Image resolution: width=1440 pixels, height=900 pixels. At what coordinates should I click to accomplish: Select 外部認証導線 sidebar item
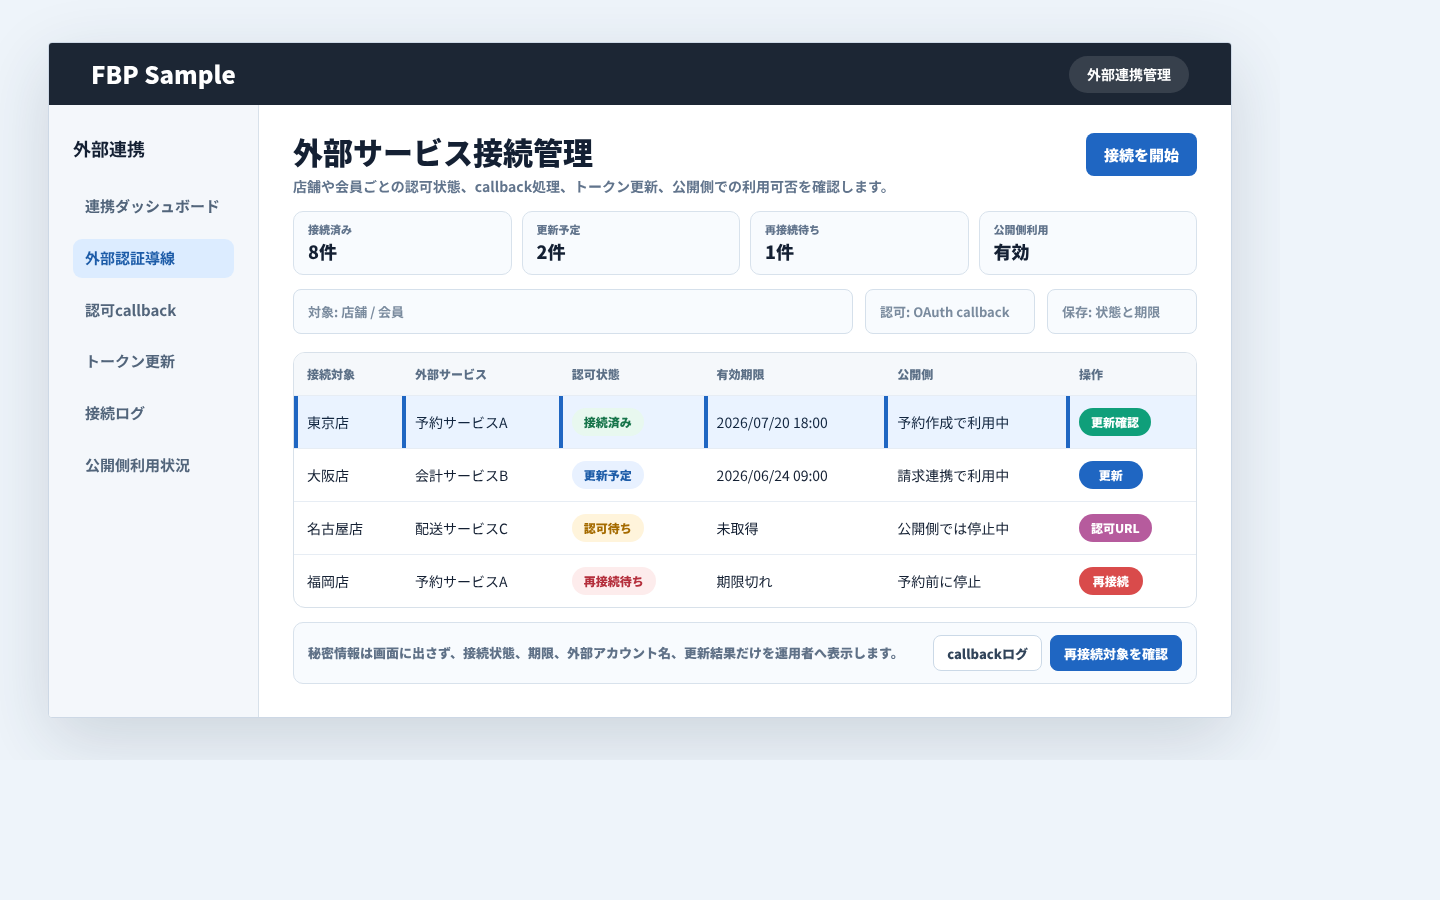(x=153, y=258)
